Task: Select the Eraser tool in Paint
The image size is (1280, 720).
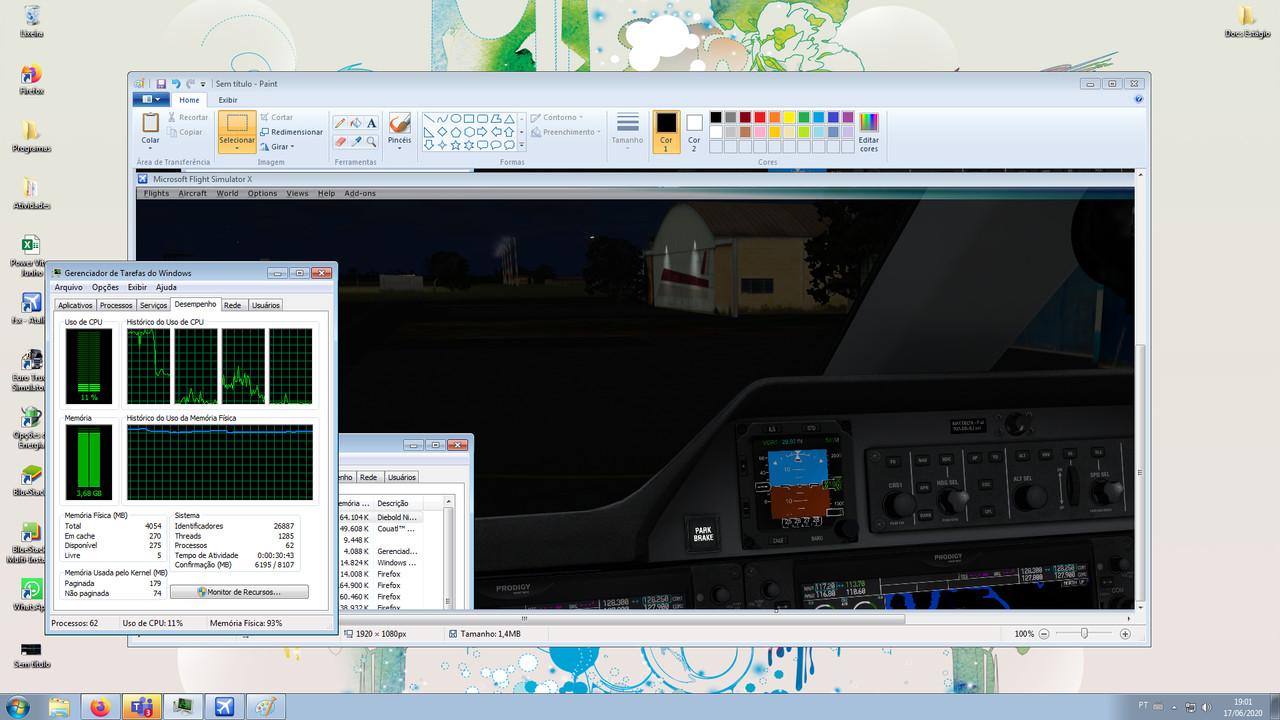Action: coord(340,142)
